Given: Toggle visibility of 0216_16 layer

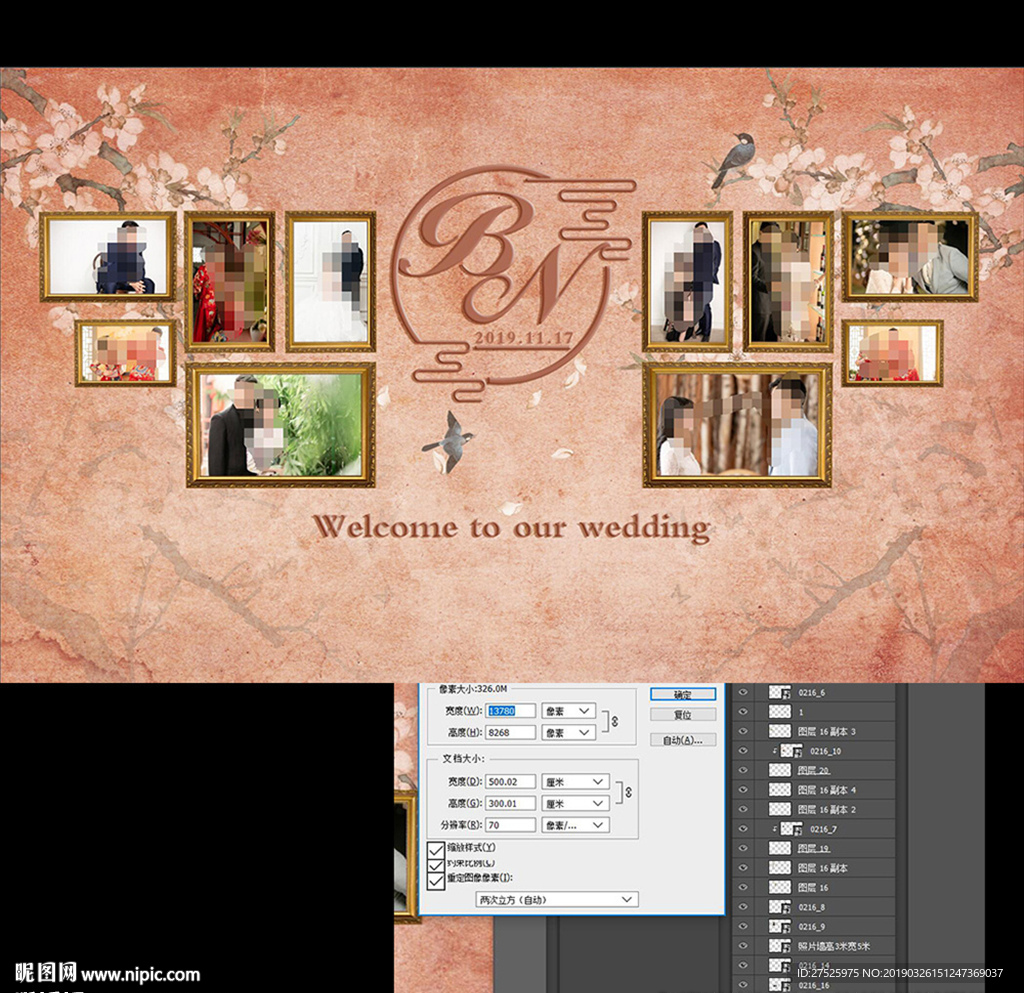Looking at the screenshot, I should [743, 985].
